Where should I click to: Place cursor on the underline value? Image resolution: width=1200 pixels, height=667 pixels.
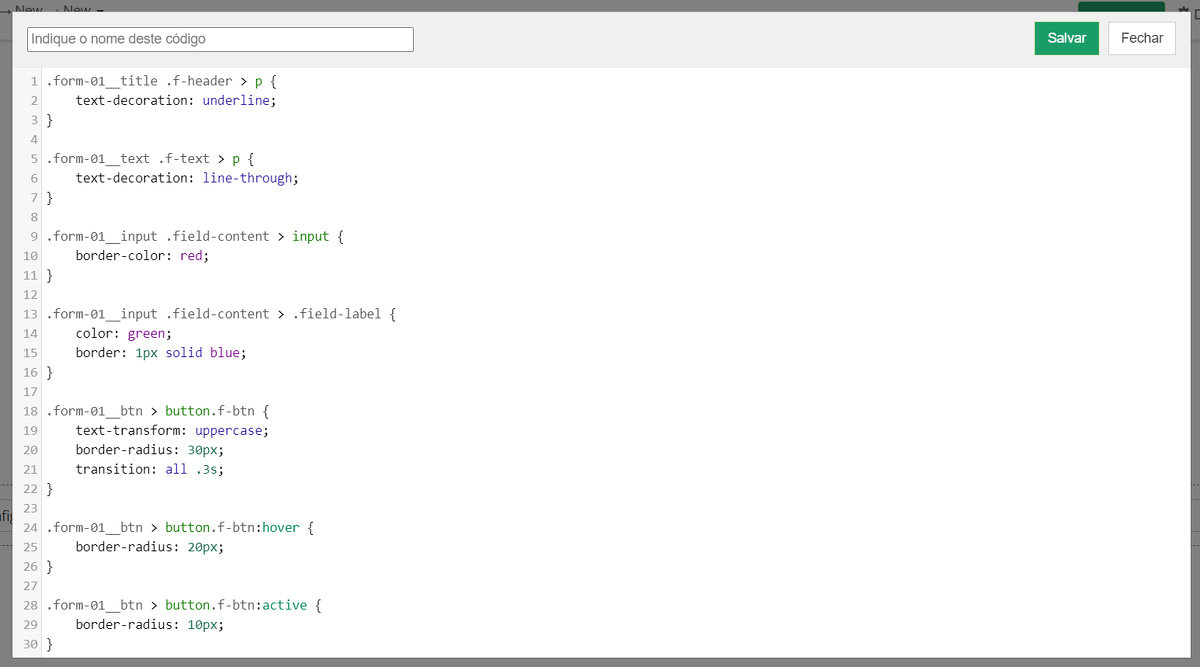point(236,101)
